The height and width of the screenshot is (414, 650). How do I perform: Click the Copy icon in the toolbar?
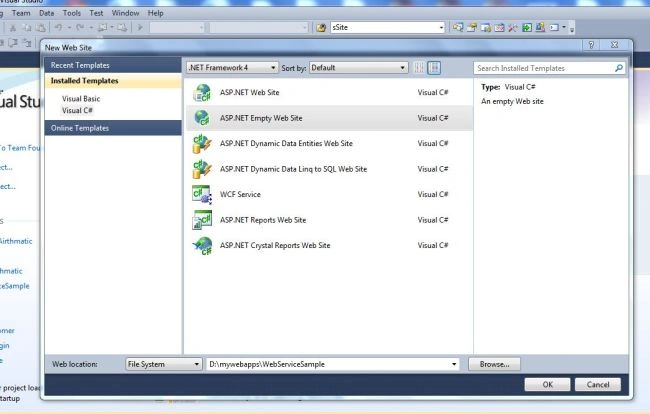(x=27, y=28)
